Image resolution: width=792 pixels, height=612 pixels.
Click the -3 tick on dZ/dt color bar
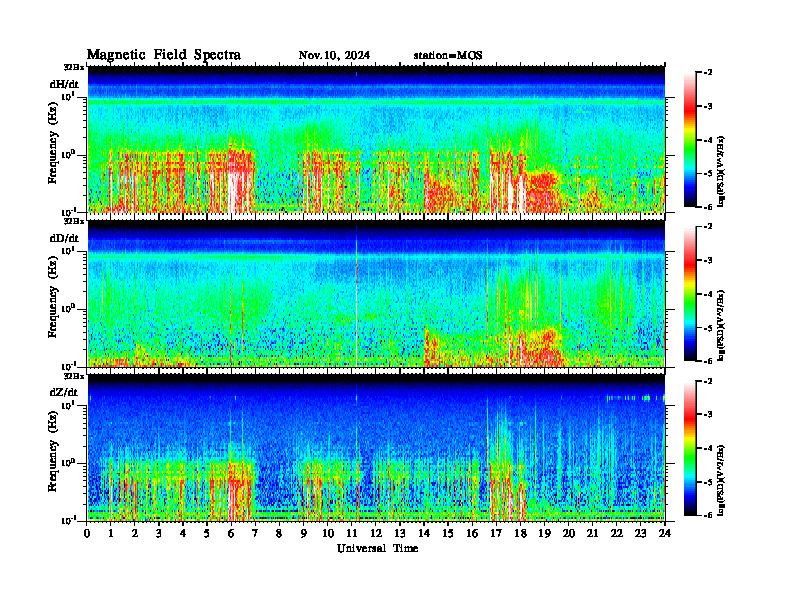(708, 415)
